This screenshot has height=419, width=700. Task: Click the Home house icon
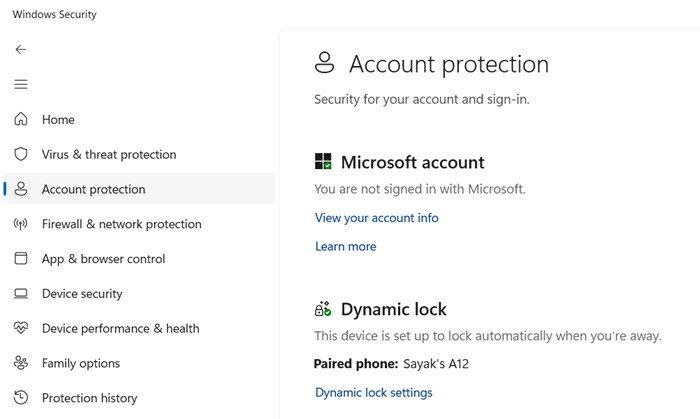(x=21, y=119)
